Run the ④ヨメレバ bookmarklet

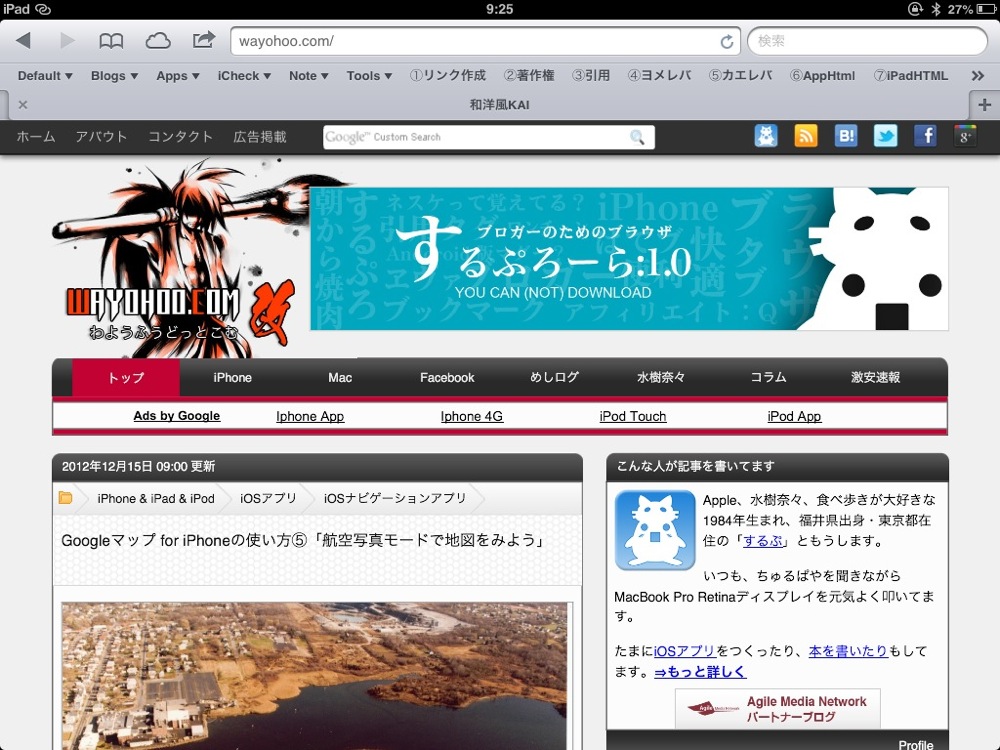pyautogui.click(x=659, y=76)
